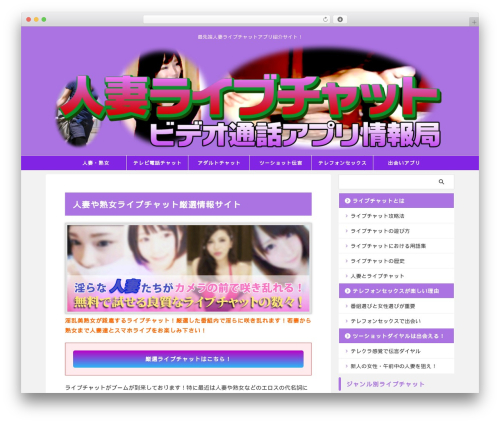Click the ジャンル別ライブチャット sidebar heading
This screenshot has height=423, width=500.
coord(385,384)
